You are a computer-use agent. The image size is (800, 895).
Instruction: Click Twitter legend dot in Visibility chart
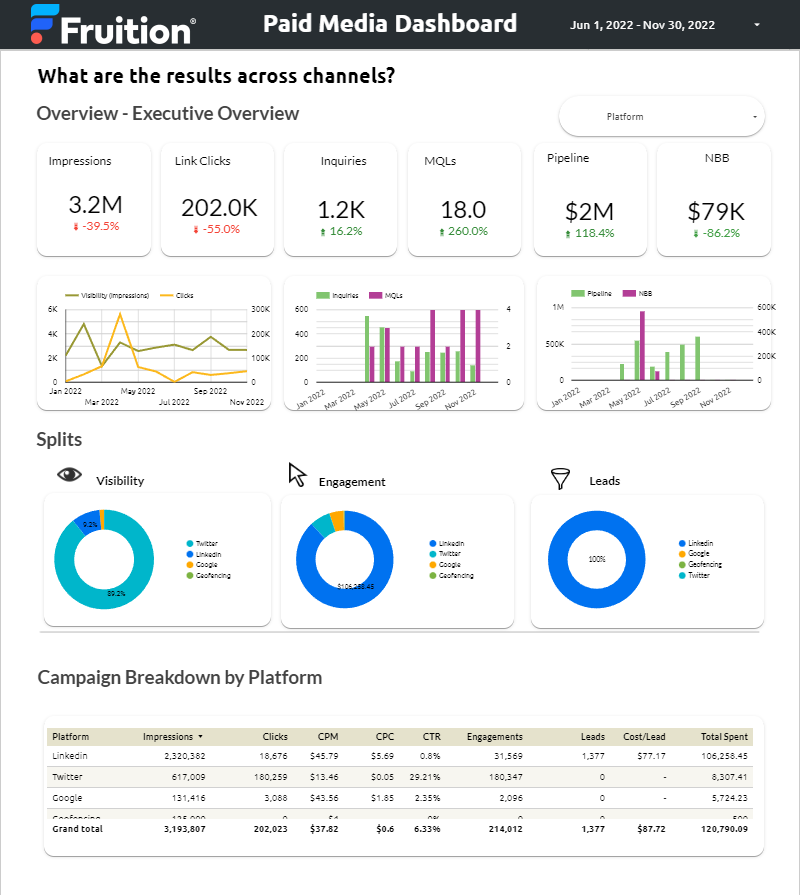(x=190, y=543)
